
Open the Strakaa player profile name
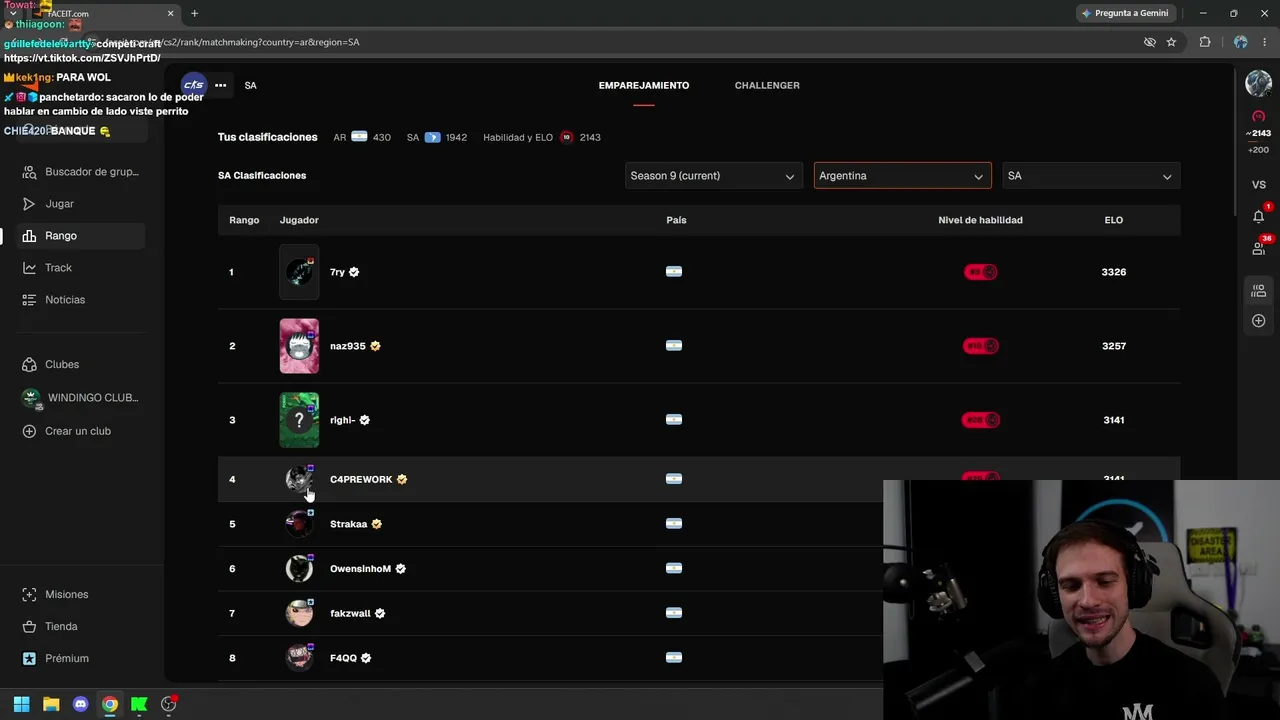click(349, 524)
